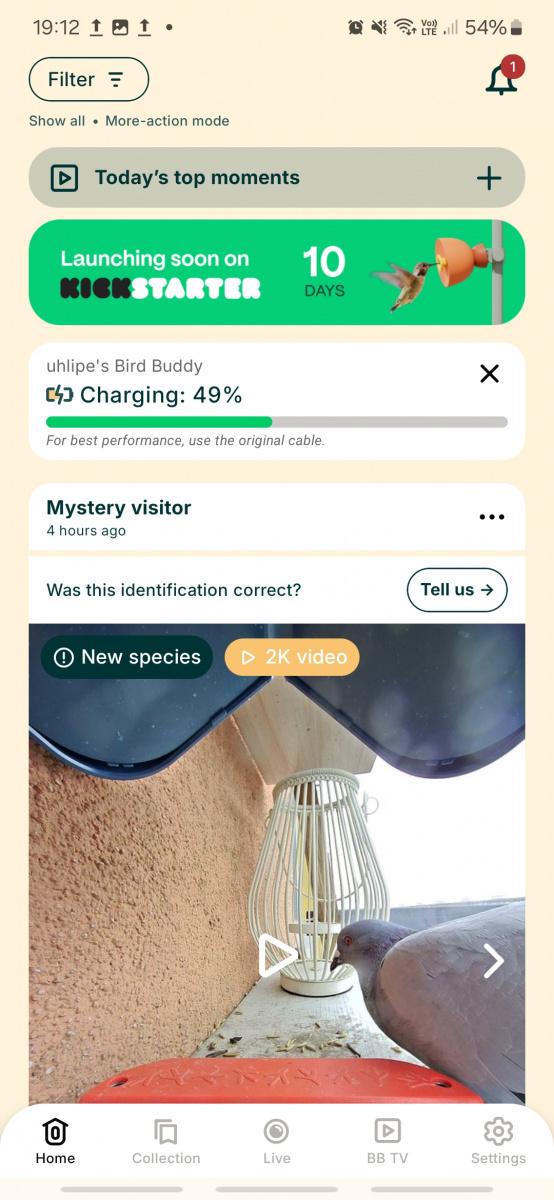
Task: Tap the New species badge
Action: 127,657
